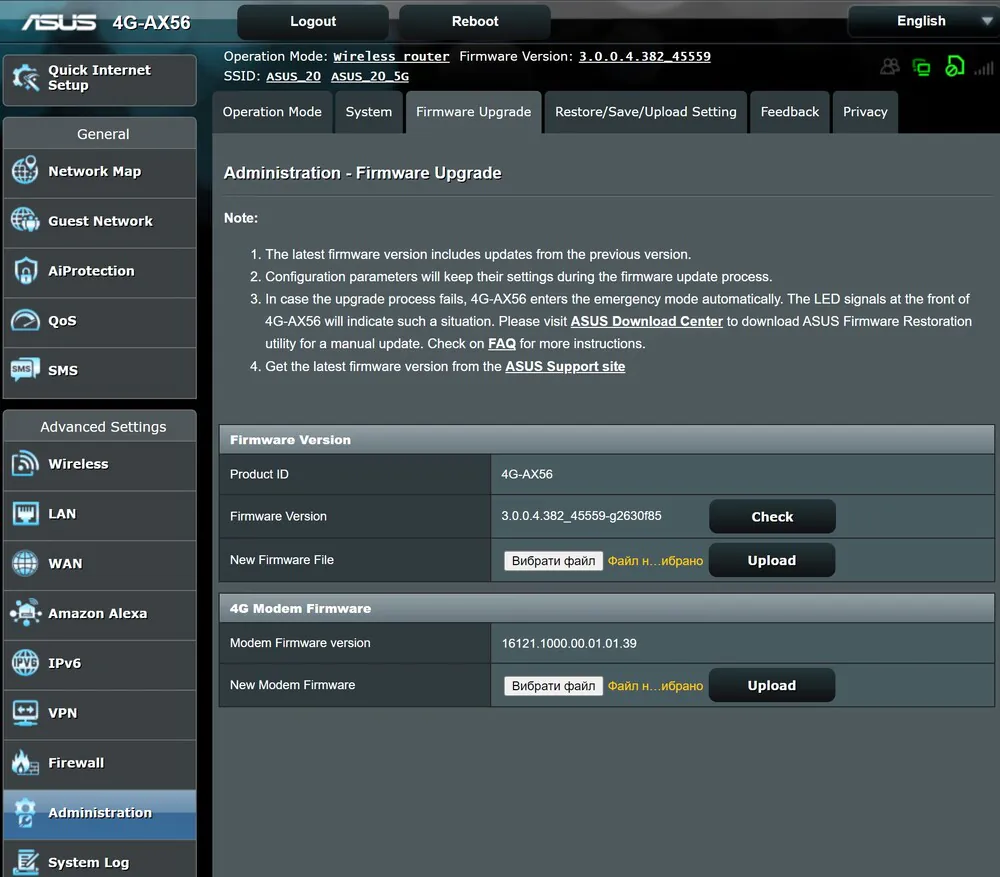Click the modem firmware version 16121.1000.00.01.01.39
Screen dimensions: 1000x877
coord(569,644)
